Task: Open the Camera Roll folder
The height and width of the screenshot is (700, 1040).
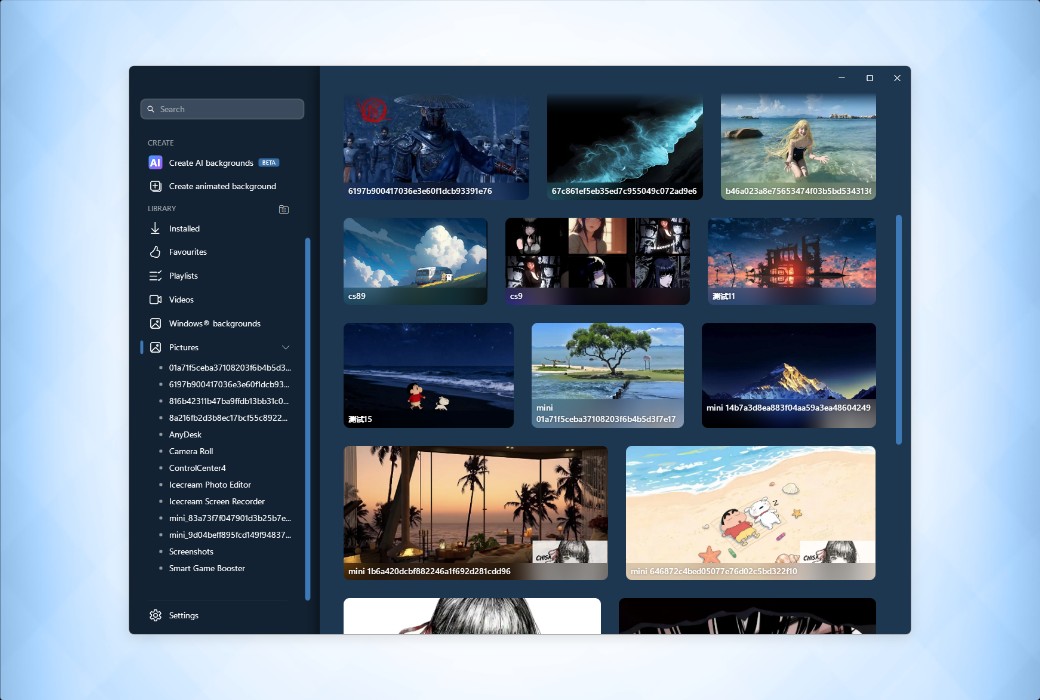Action: [x=191, y=451]
